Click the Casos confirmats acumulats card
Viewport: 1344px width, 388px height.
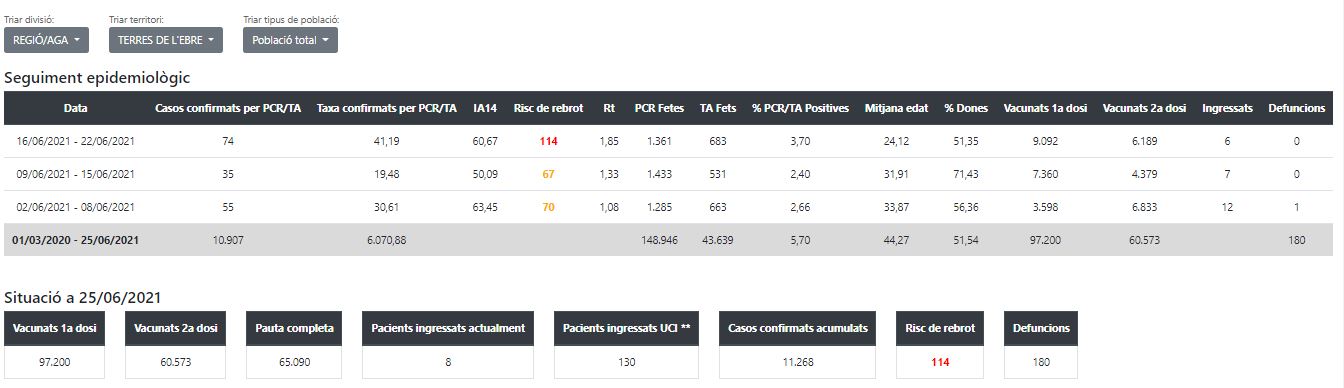(x=798, y=345)
